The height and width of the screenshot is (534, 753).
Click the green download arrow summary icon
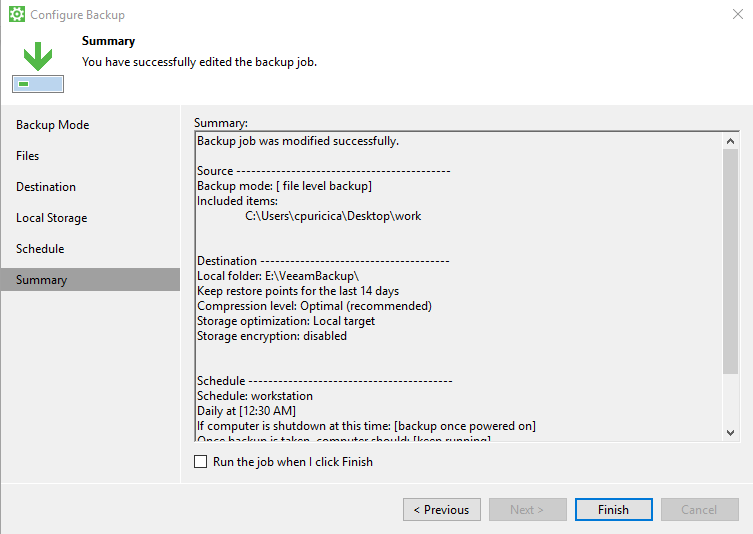pyautogui.click(x=38, y=67)
